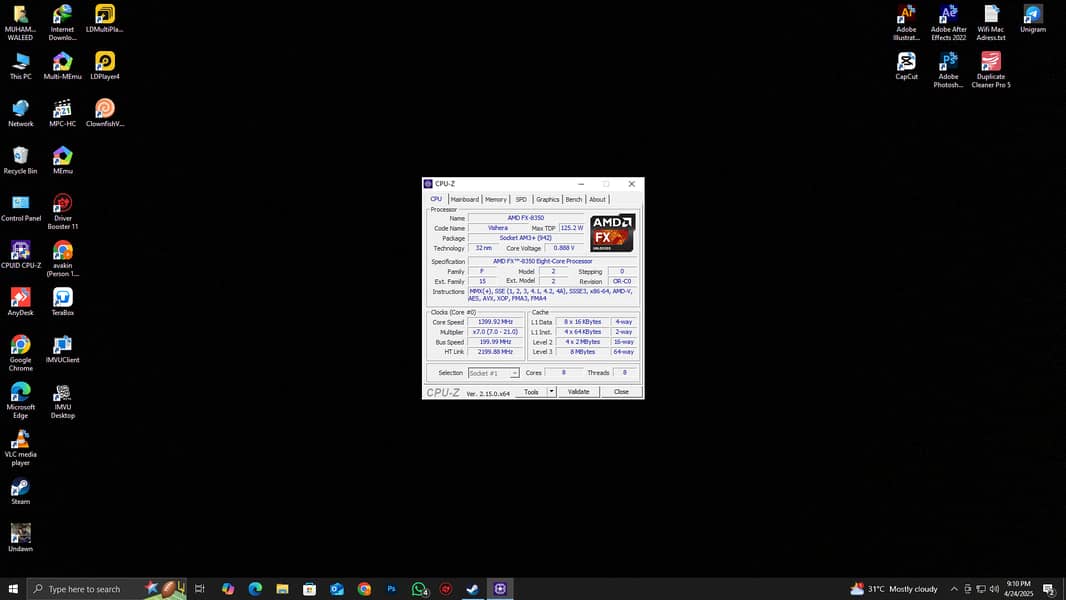The height and width of the screenshot is (600, 1066).
Task: Open Steam desktop shortcut
Action: 20,491
